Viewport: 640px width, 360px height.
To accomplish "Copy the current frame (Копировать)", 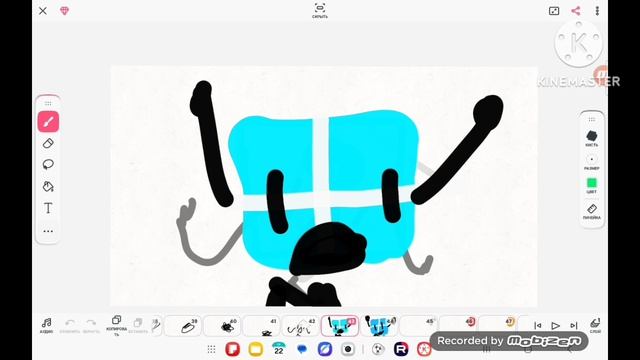I will (x=116, y=325).
